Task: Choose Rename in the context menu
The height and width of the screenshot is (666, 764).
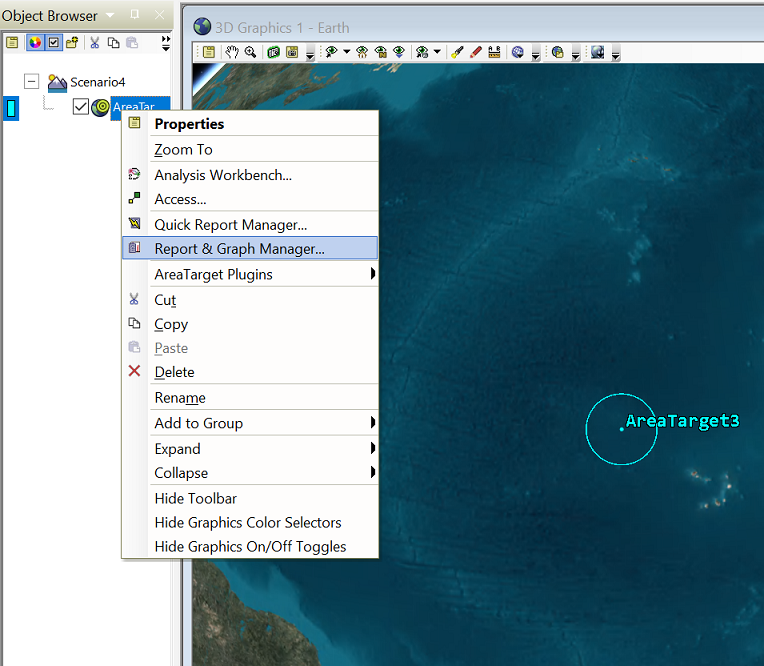Action: coord(250,398)
